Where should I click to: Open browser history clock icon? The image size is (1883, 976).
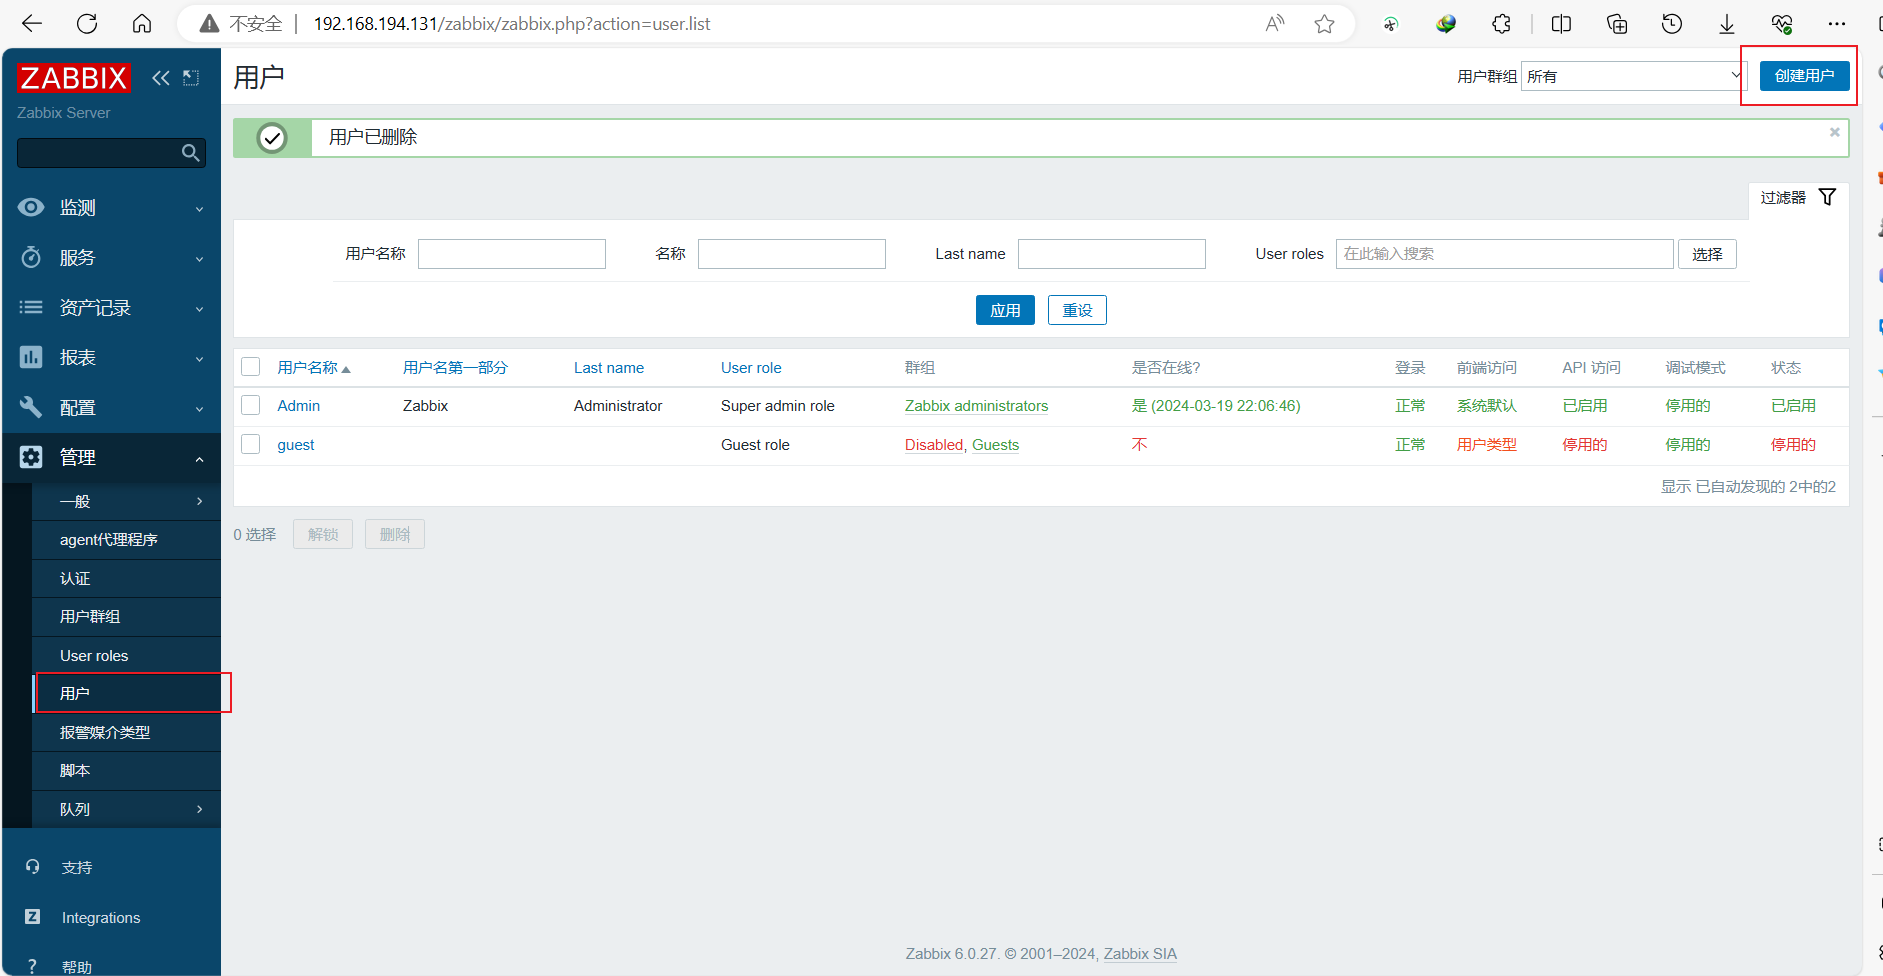coord(1672,24)
